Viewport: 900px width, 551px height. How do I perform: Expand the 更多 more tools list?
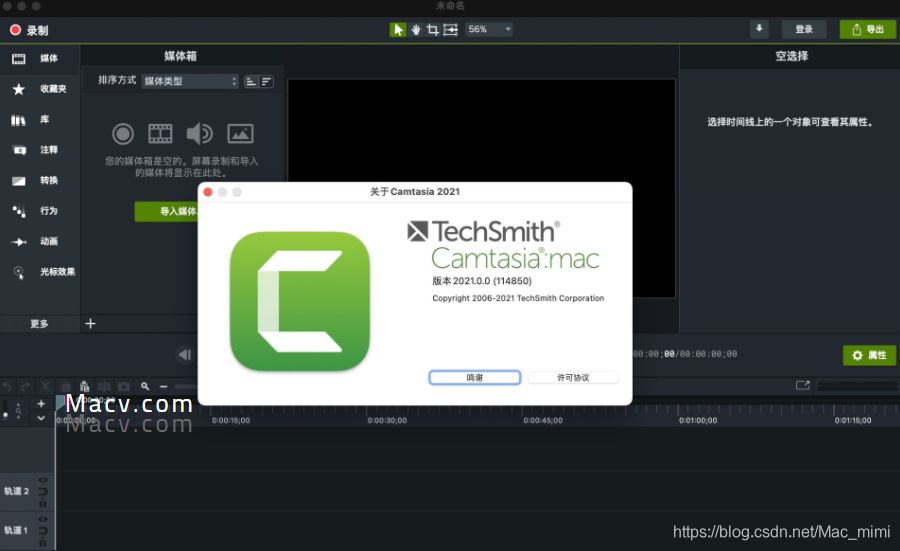[x=39, y=324]
